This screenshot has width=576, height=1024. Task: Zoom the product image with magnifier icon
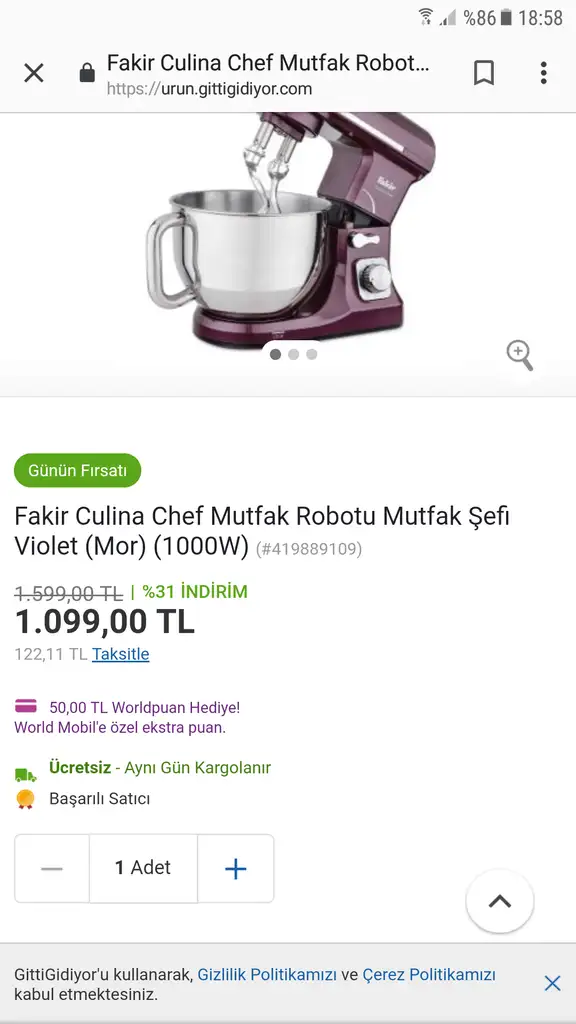[520, 355]
